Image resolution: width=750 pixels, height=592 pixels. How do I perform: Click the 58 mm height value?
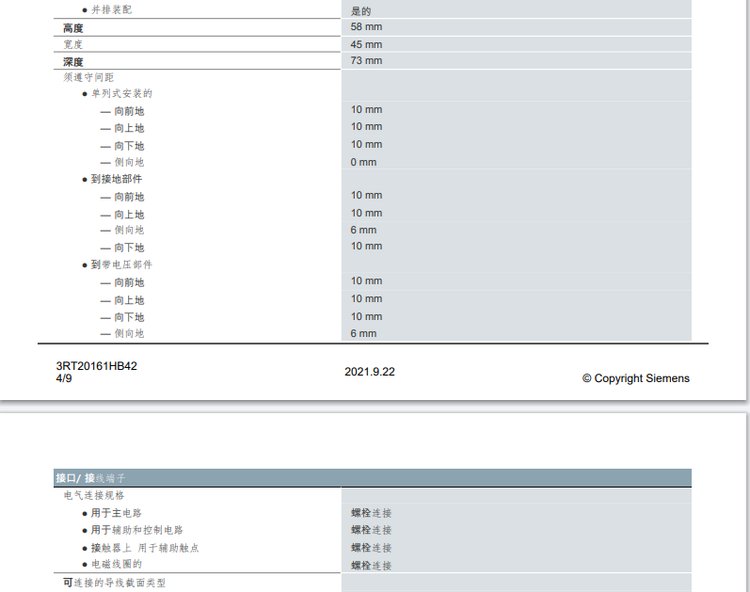pos(366,27)
